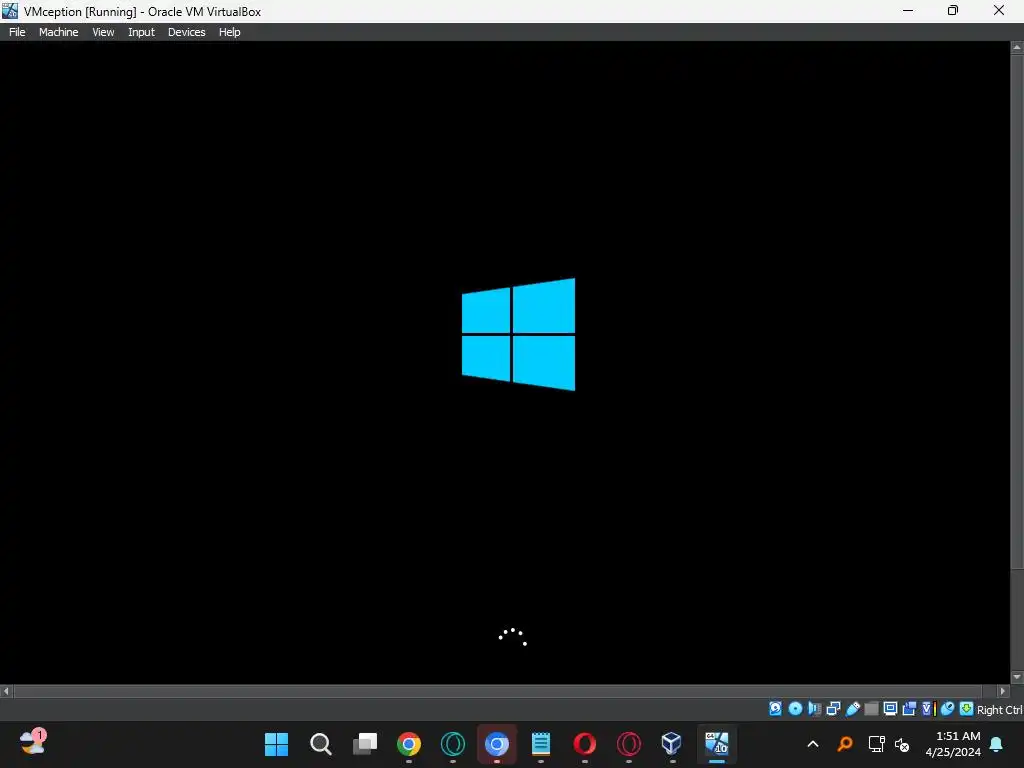Click the recording indicator in status bar

909,709
